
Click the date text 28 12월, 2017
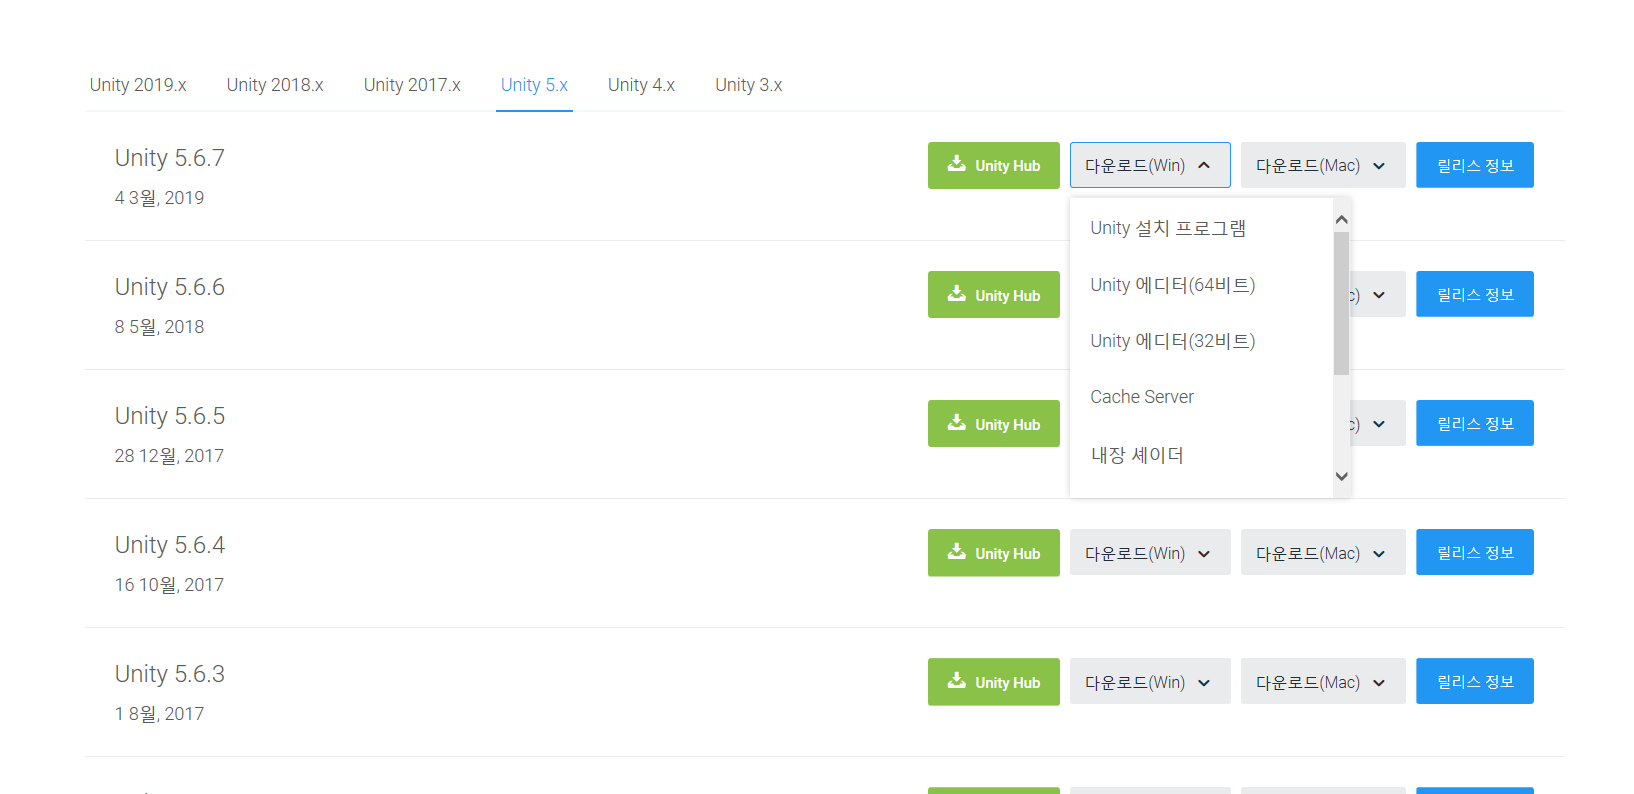coord(169,456)
